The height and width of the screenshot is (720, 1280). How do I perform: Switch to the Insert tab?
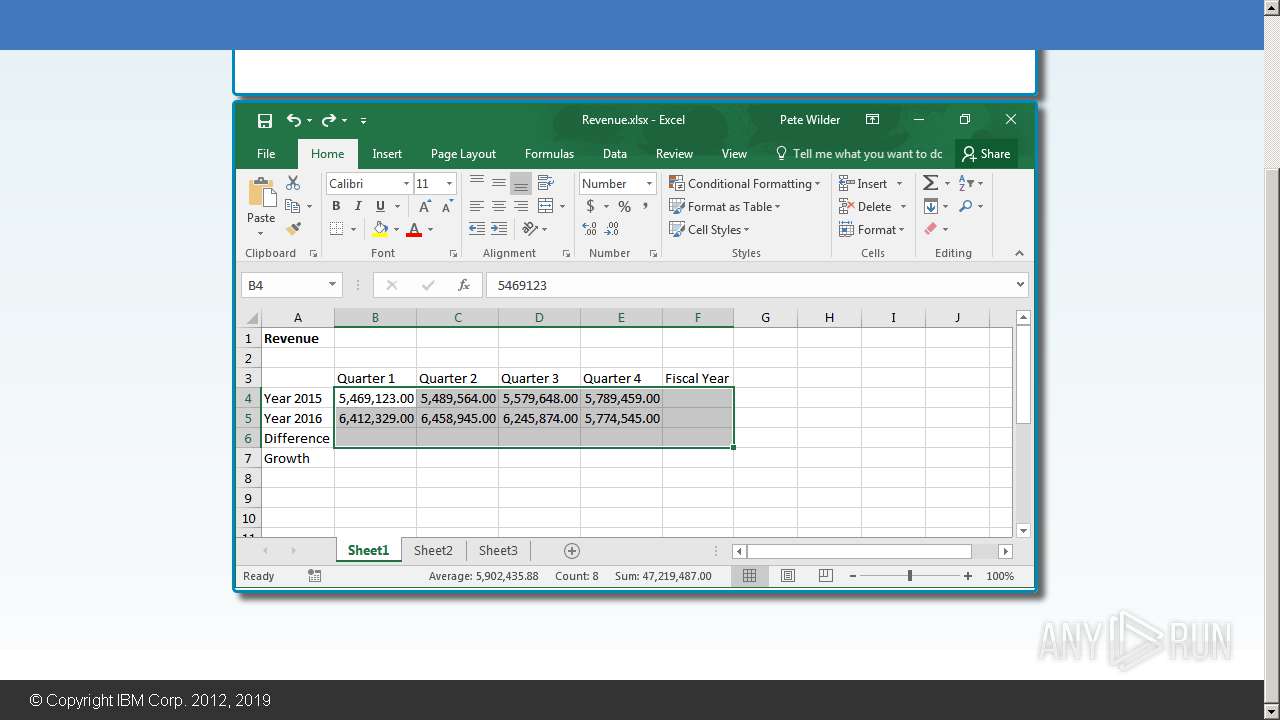click(387, 154)
